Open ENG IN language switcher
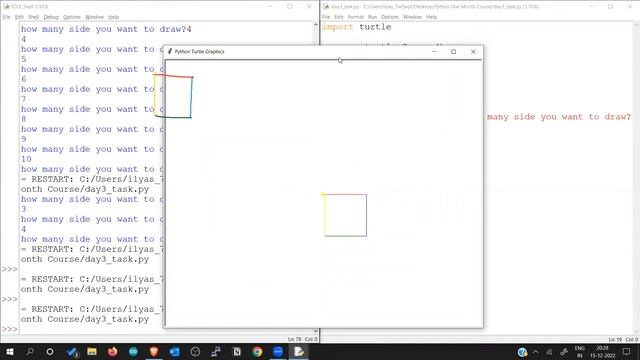The image size is (640, 360). pyautogui.click(x=580, y=351)
